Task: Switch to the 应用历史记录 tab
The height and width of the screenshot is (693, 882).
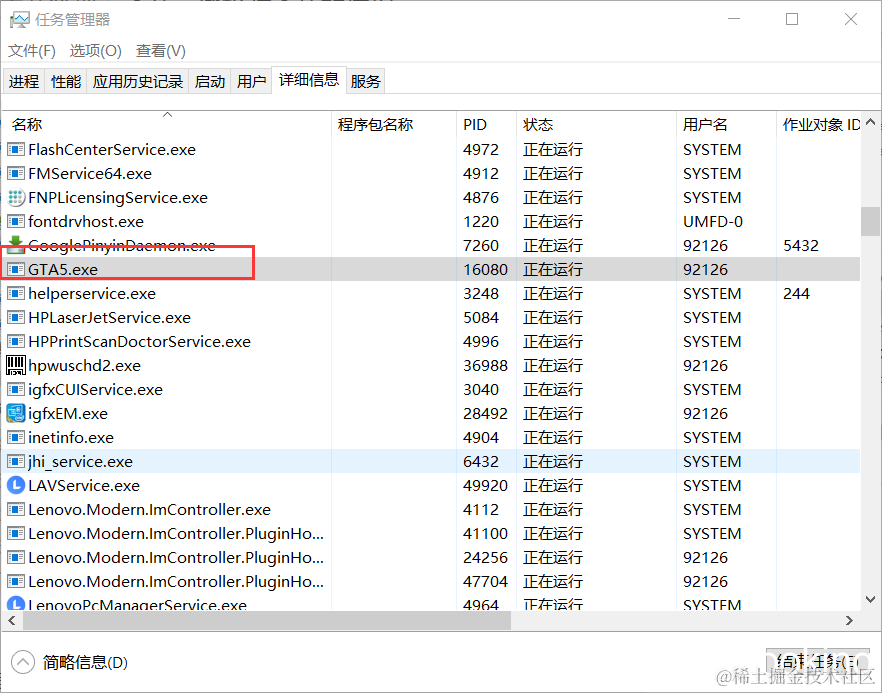Action: (138, 82)
